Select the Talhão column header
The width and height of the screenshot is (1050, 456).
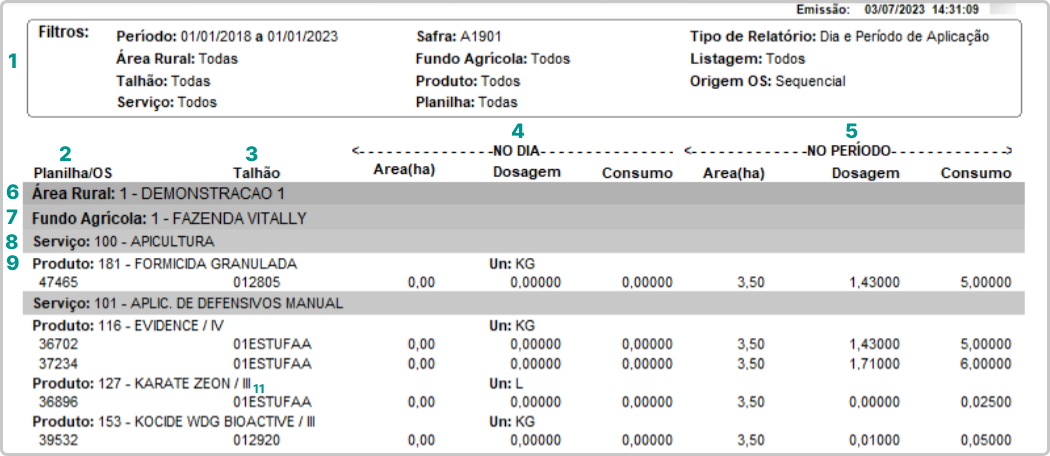pyautogui.click(x=257, y=172)
